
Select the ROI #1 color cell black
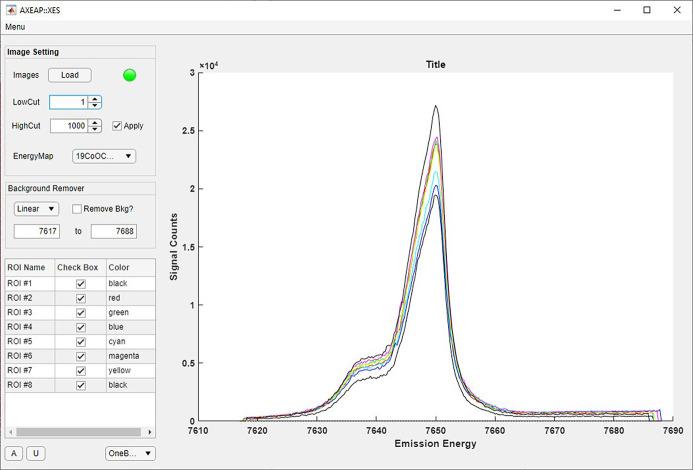coord(130,284)
